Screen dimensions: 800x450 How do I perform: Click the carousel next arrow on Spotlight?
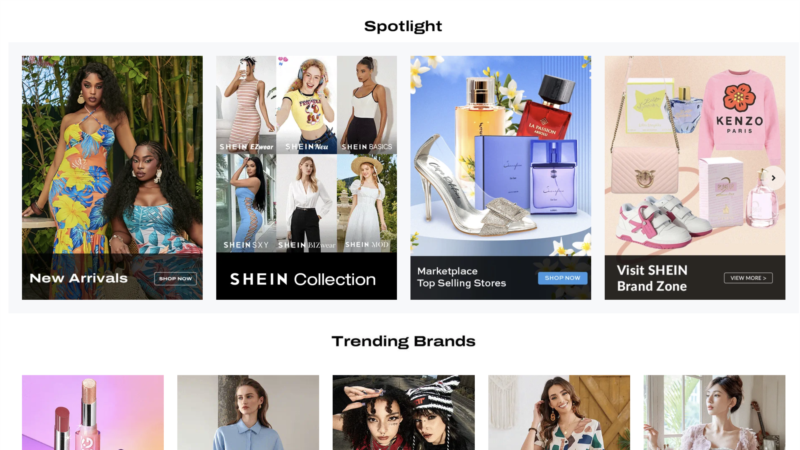pos(773,178)
